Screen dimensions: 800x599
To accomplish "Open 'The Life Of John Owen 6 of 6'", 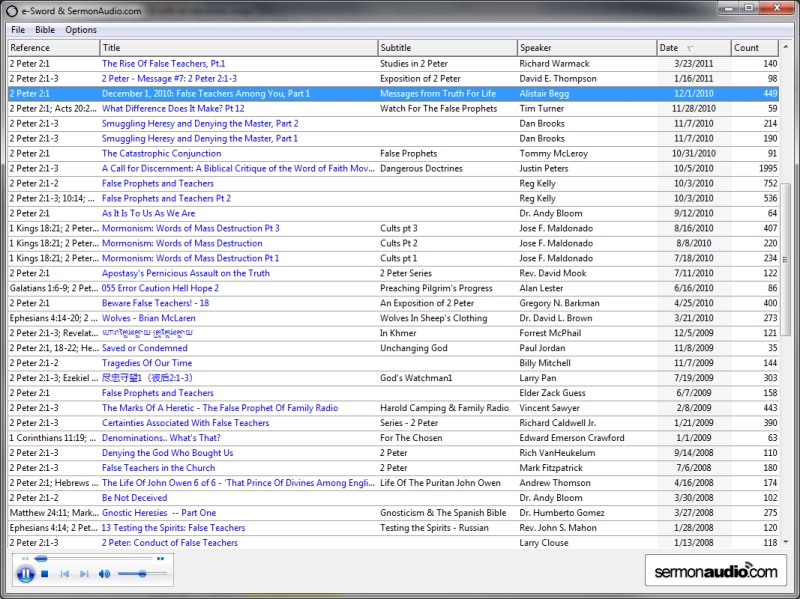I will pyautogui.click(x=238, y=483).
